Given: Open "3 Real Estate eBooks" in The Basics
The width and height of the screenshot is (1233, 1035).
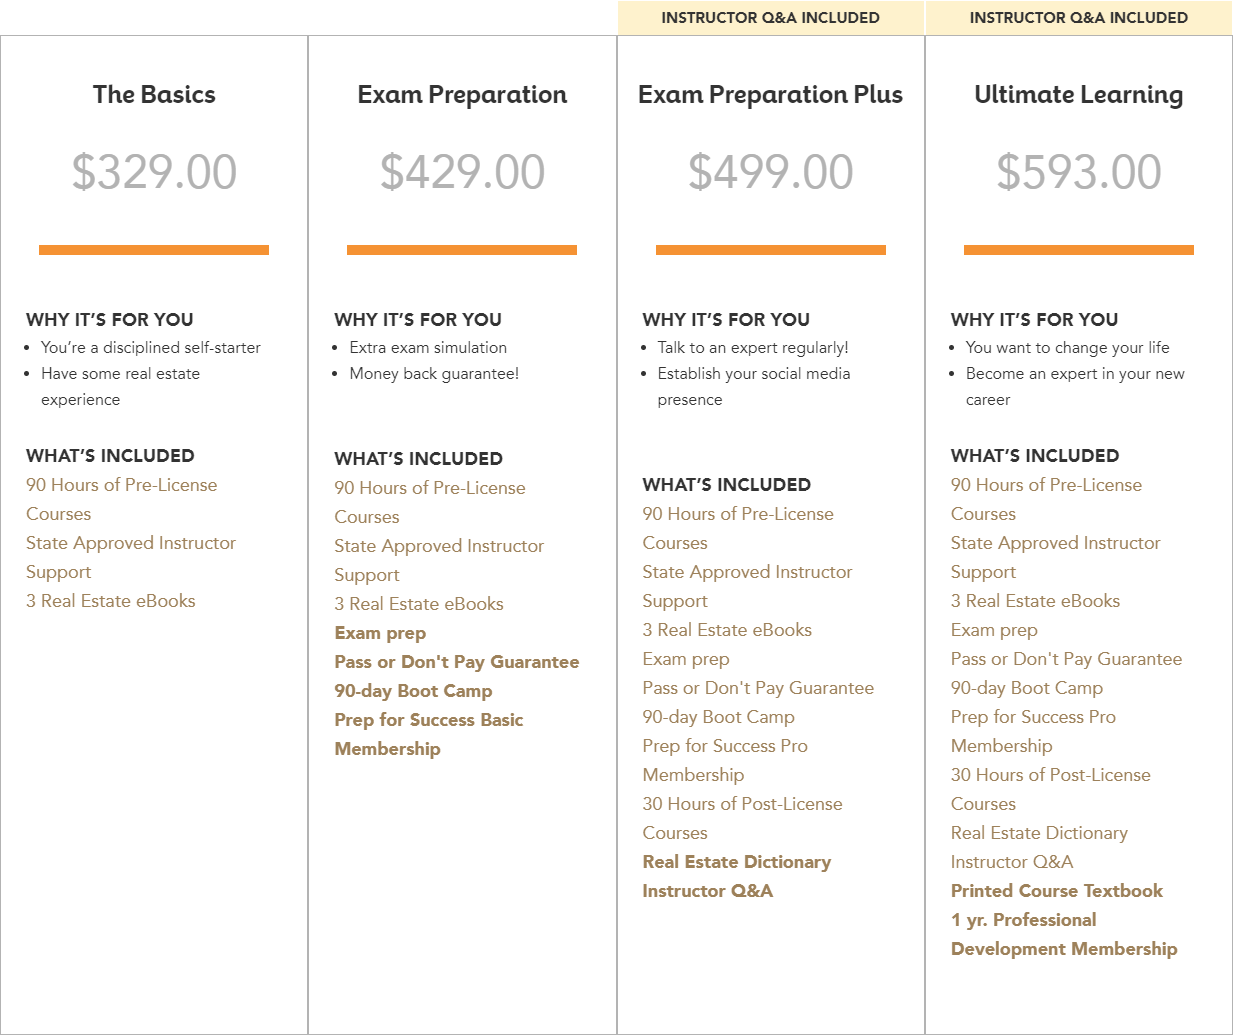Looking at the screenshot, I should 111,601.
